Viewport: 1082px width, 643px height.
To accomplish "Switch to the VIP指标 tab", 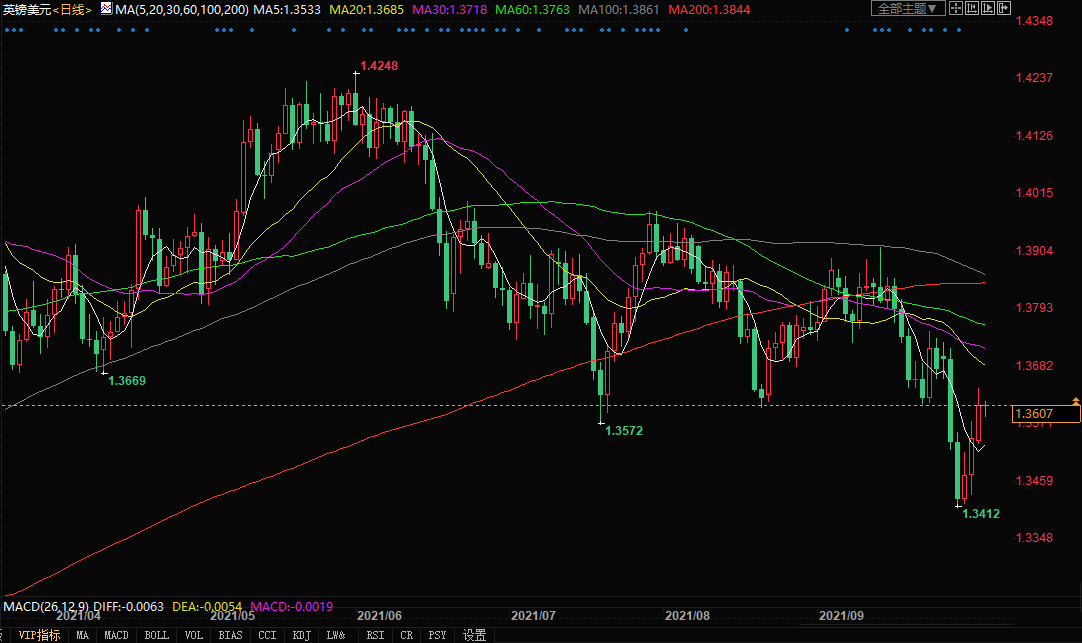I will tap(39, 635).
